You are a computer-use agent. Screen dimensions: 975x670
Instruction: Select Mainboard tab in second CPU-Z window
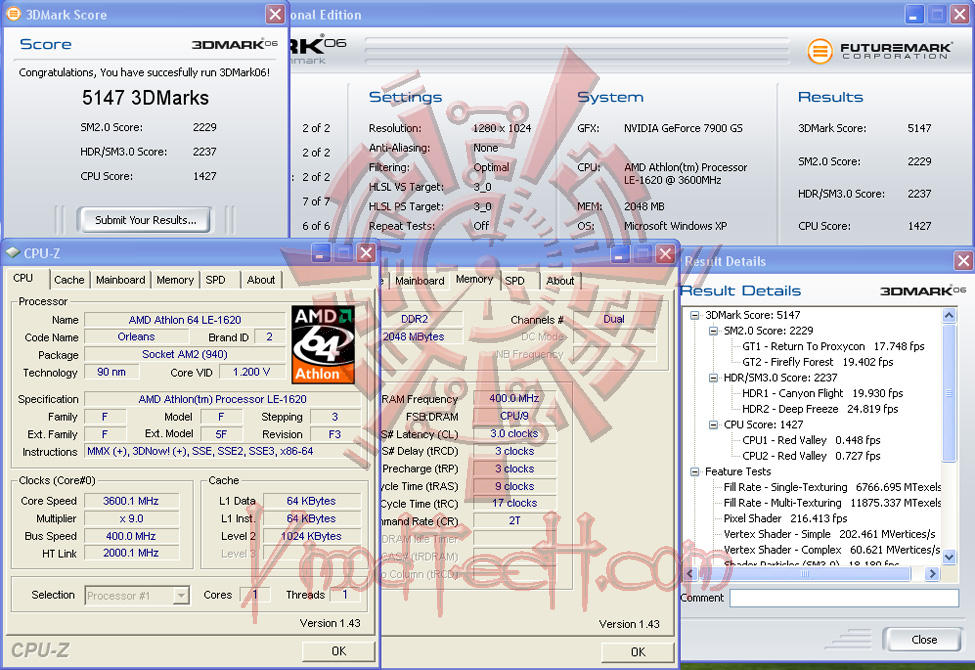click(x=420, y=281)
